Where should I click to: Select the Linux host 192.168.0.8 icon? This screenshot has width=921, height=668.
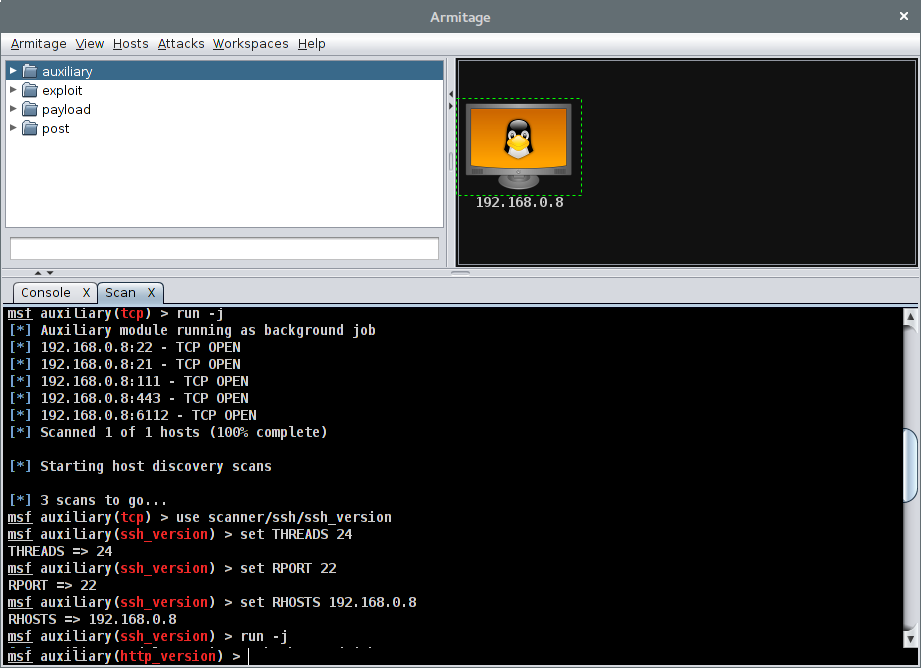coord(519,146)
